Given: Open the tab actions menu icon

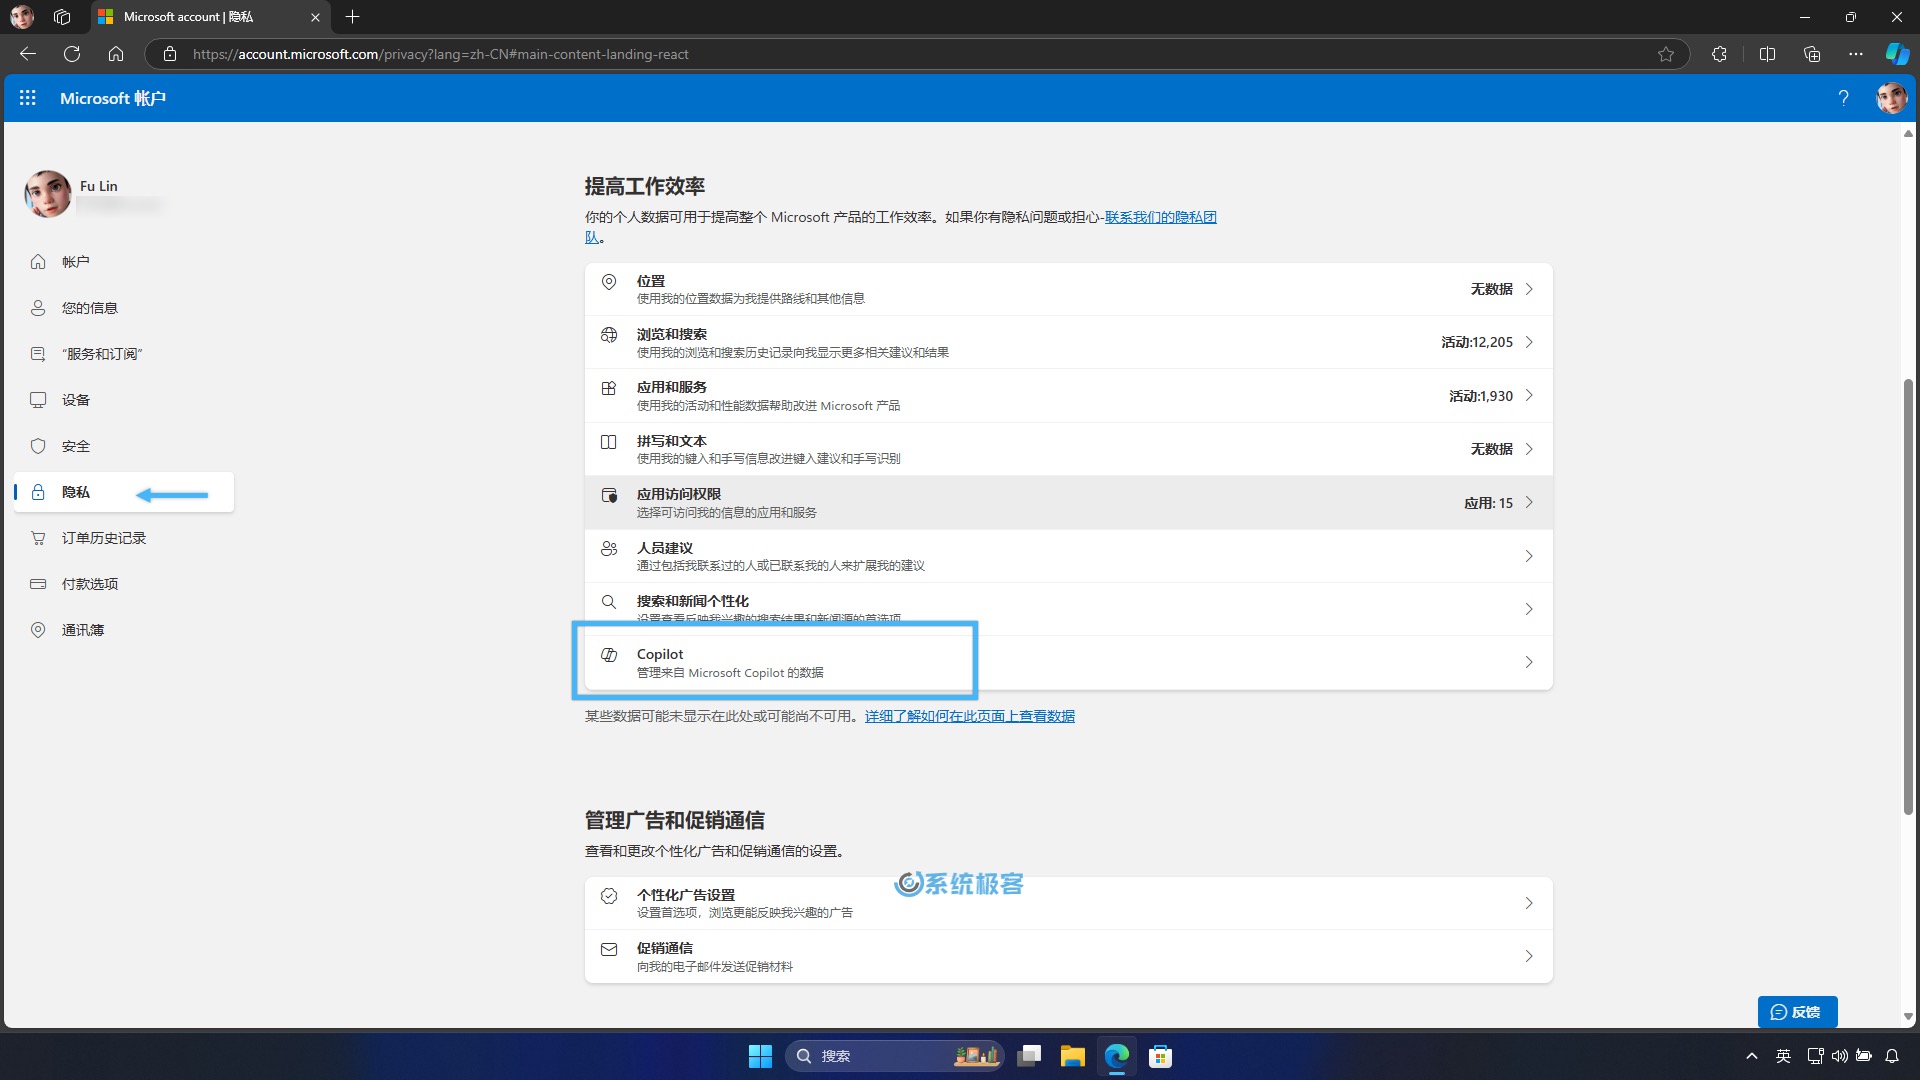Looking at the screenshot, I should (62, 17).
